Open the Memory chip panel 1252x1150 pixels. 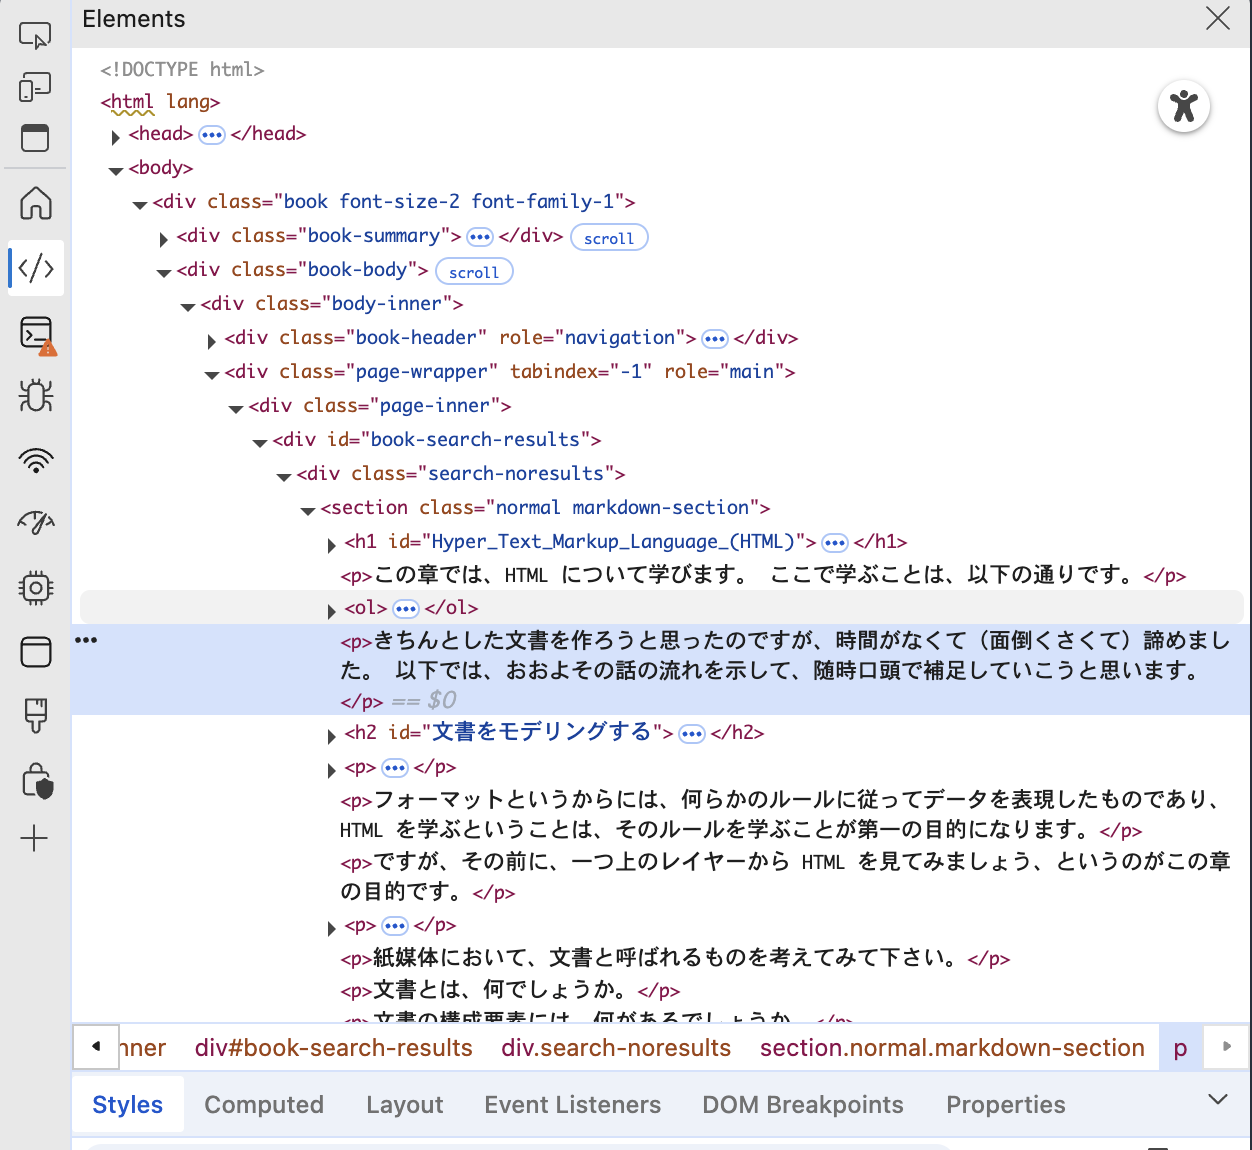35,588
